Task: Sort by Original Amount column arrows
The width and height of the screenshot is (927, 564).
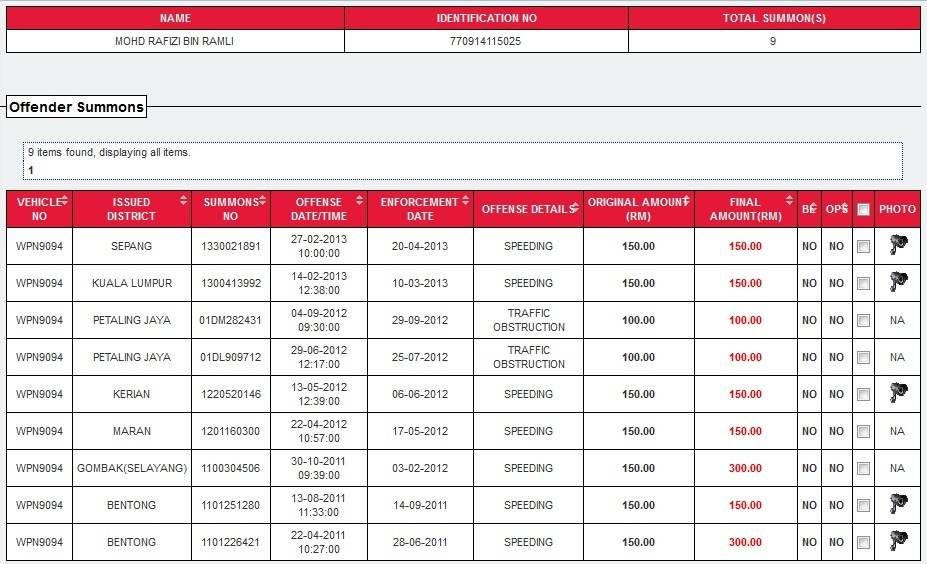Action: pyautogui.click(x=686, y=200)
